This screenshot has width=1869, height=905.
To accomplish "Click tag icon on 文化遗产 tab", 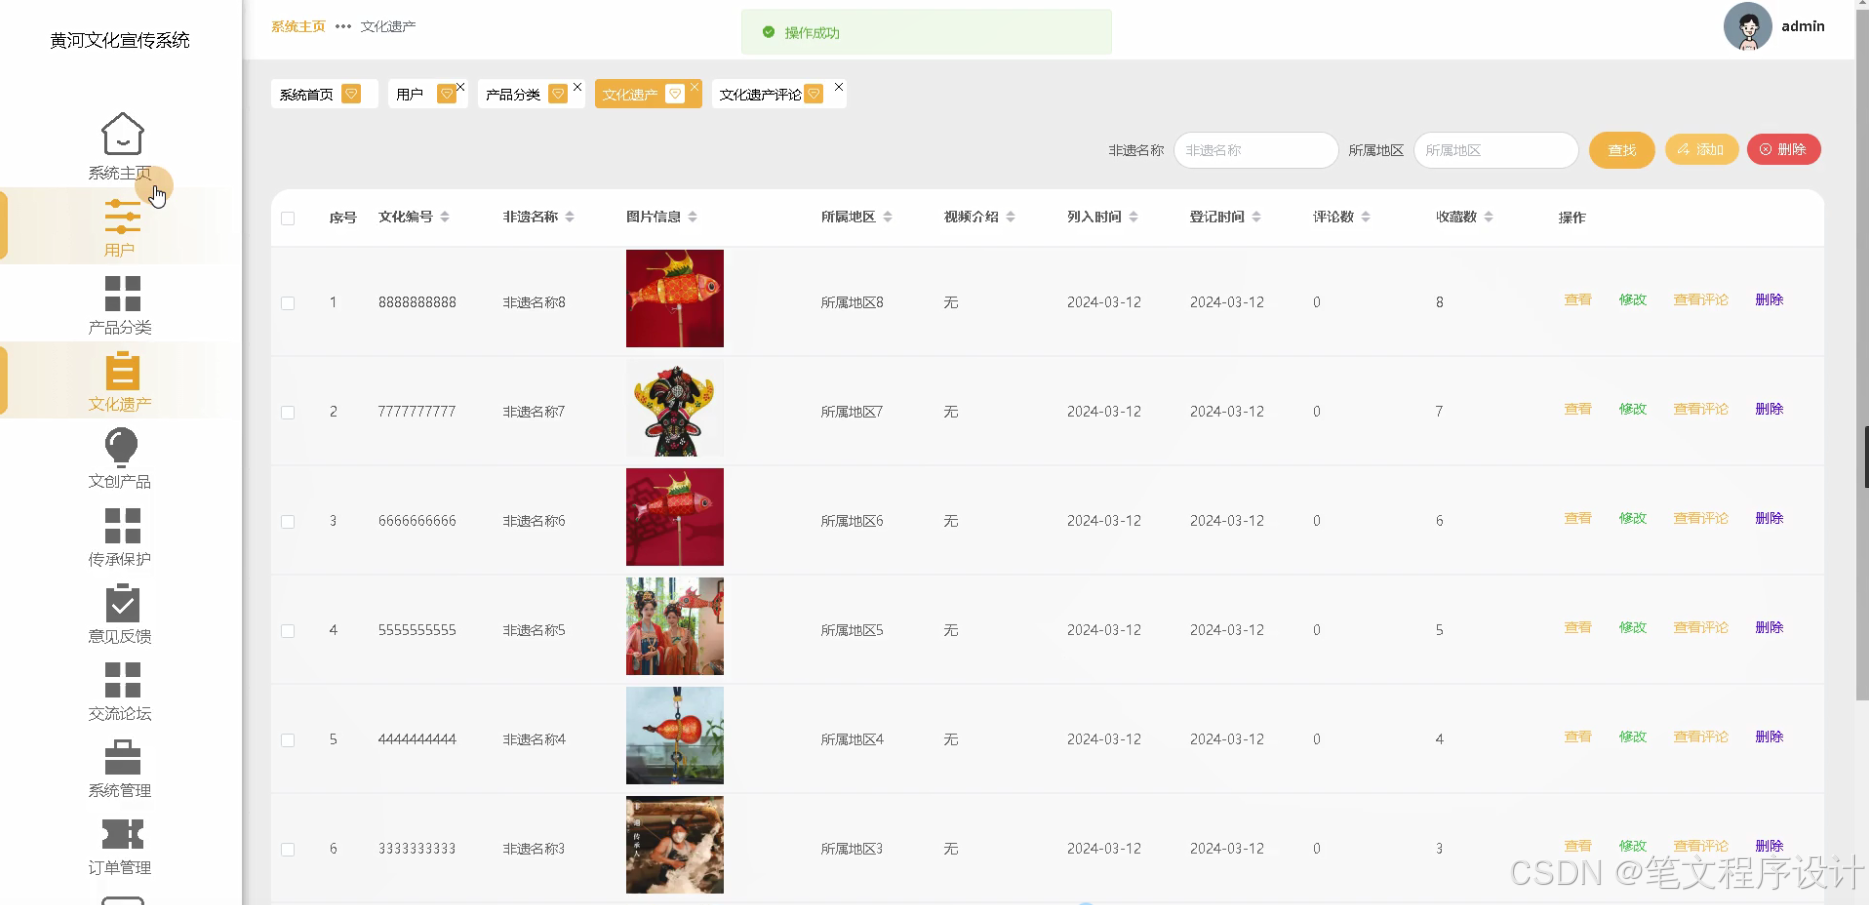I will [x=675, y=94].
